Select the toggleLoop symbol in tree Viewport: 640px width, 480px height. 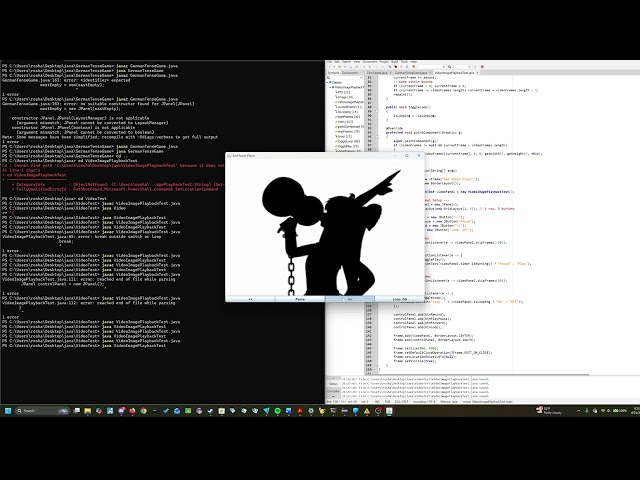pyautogui.click(x=347, y=141)
